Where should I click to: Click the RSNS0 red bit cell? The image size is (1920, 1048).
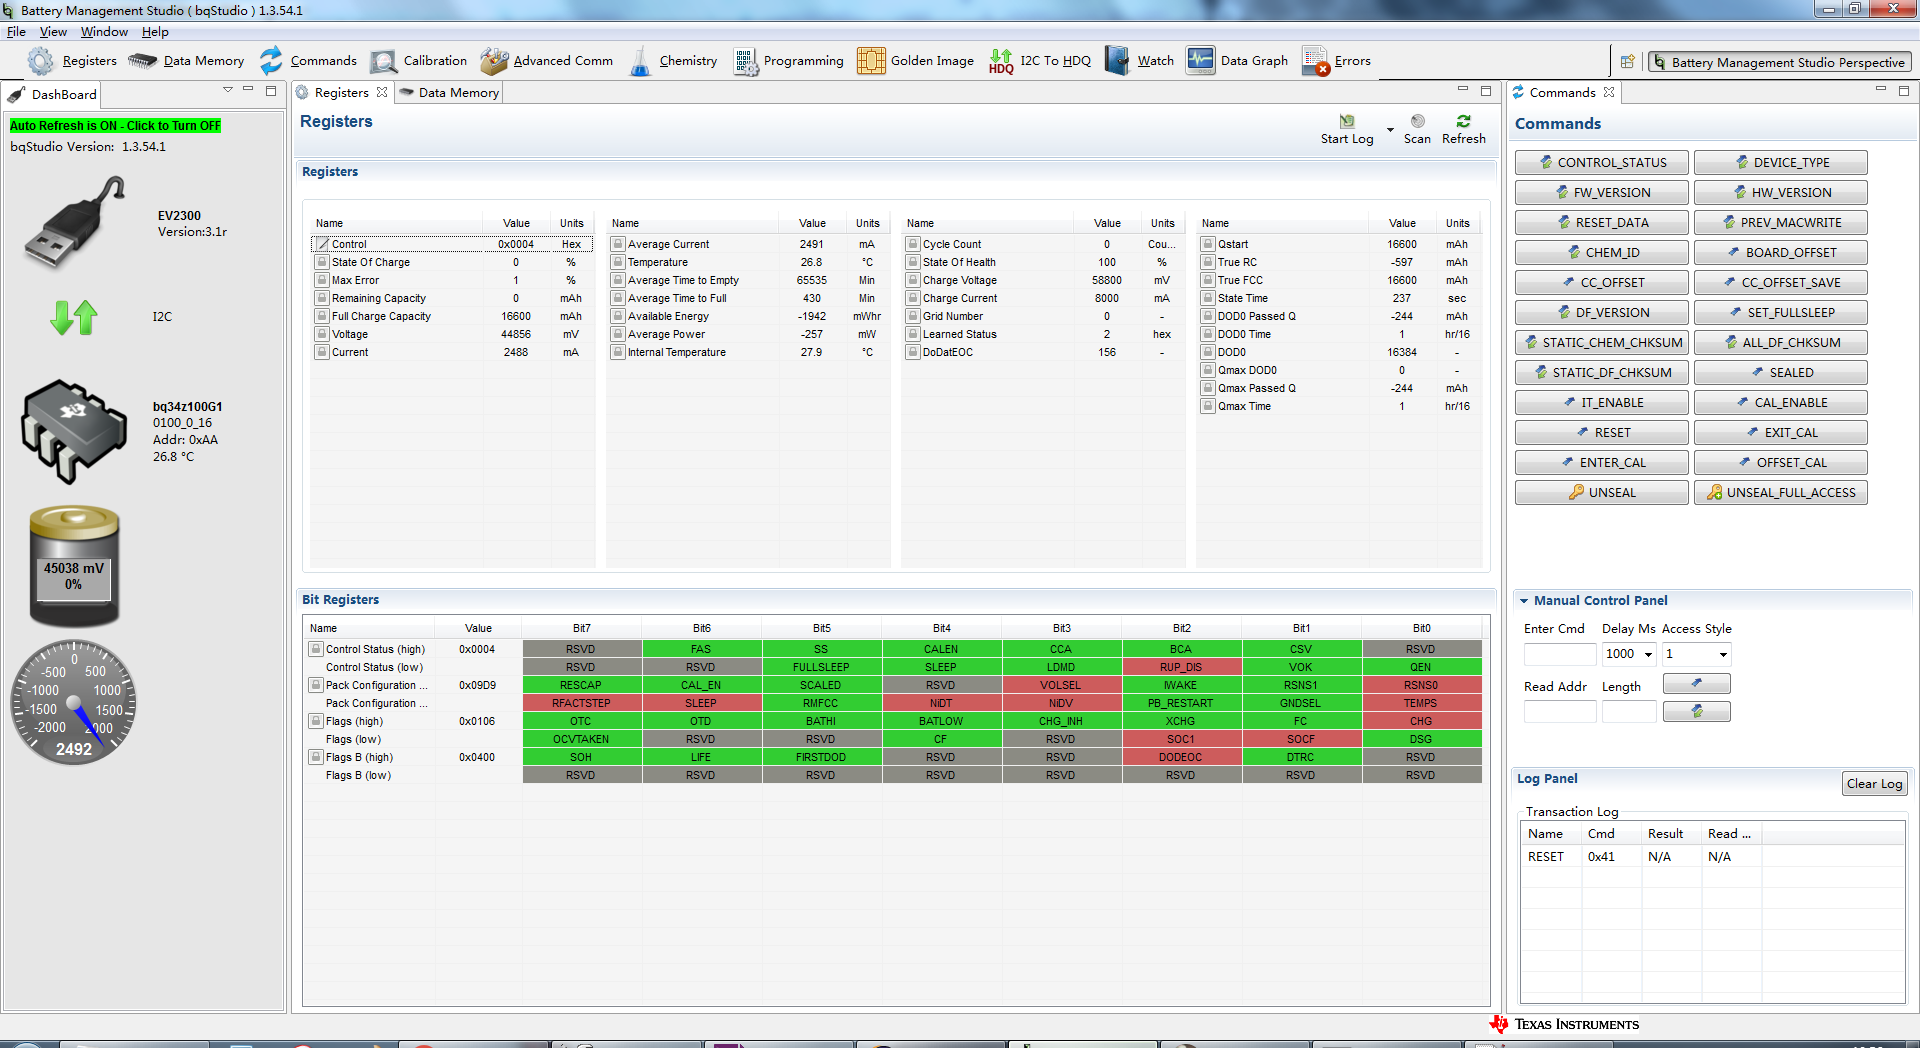click(1421, 685)
